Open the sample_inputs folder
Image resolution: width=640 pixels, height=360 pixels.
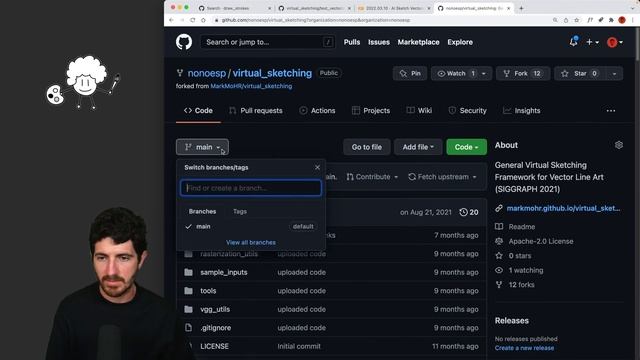coord(224,272)
